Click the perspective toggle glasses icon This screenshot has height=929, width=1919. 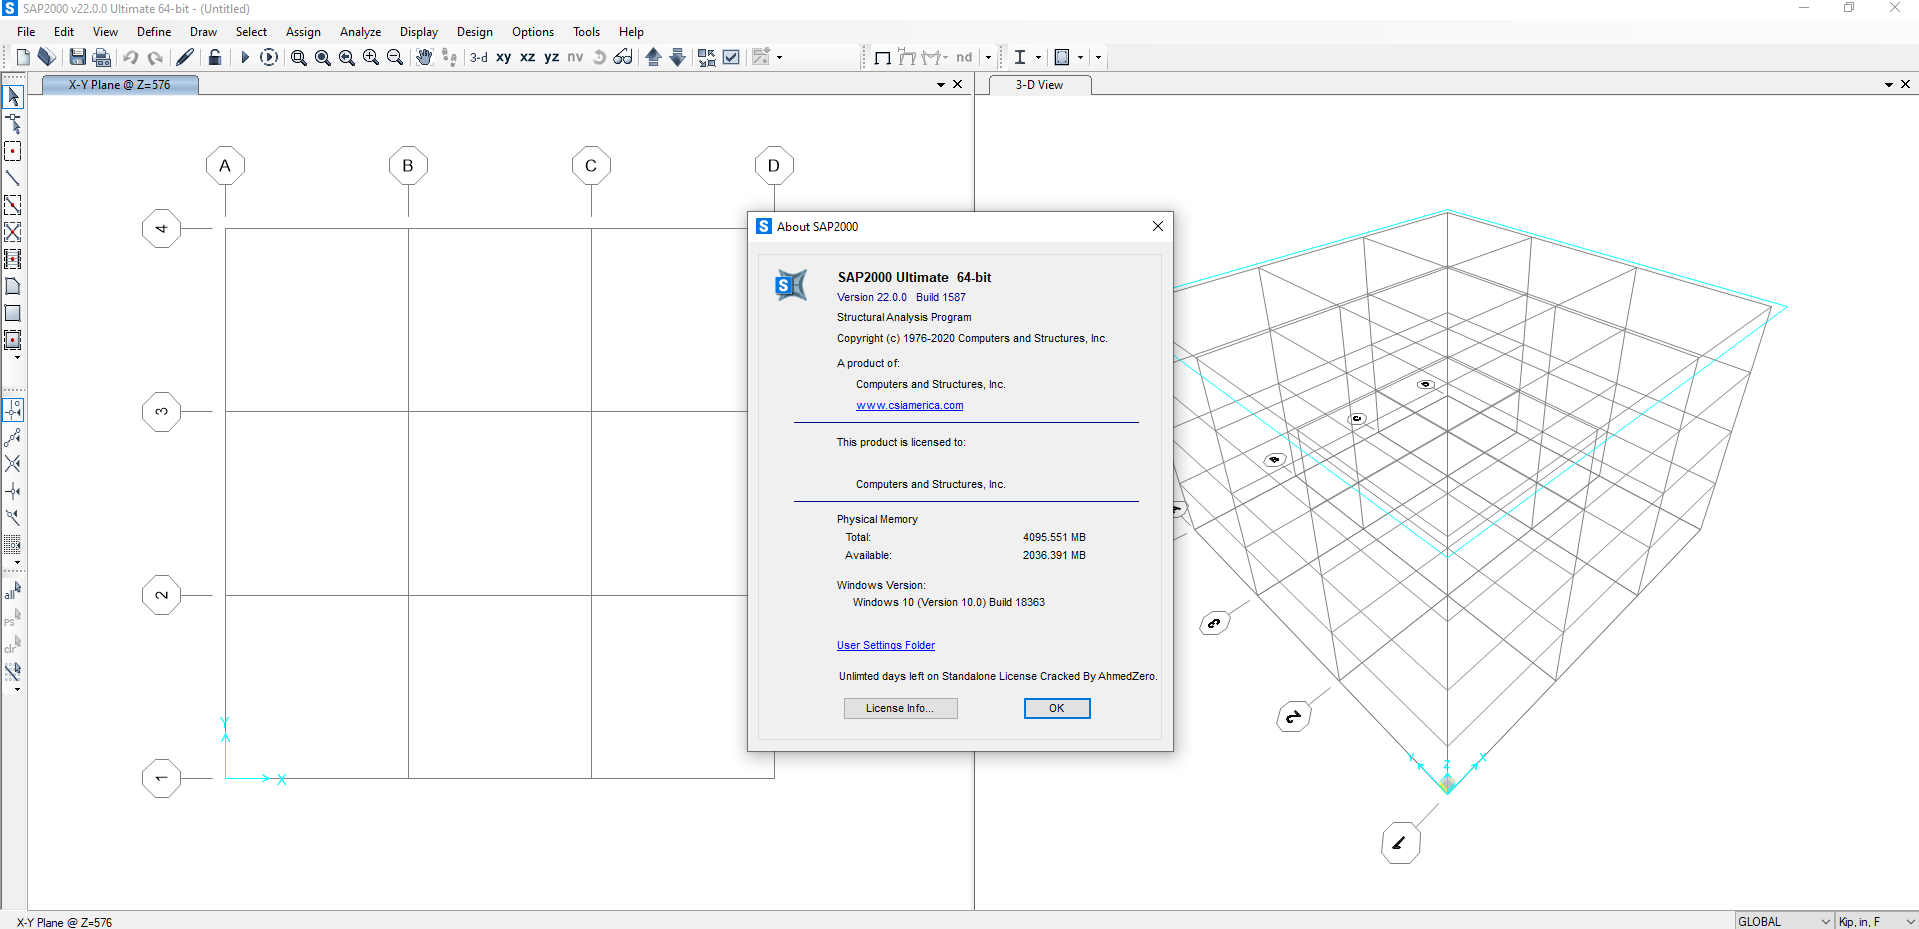(x=623, y=57)
